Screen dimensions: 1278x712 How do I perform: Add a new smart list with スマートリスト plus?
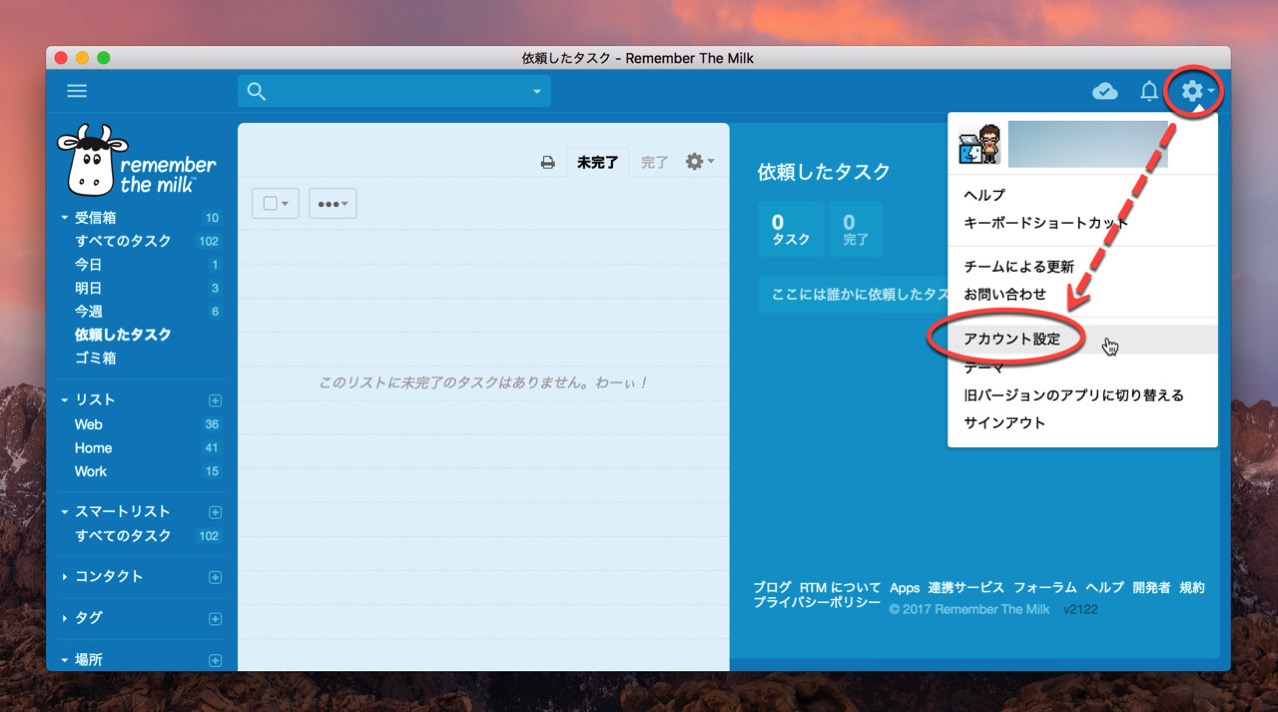click(x=215, y=512)
